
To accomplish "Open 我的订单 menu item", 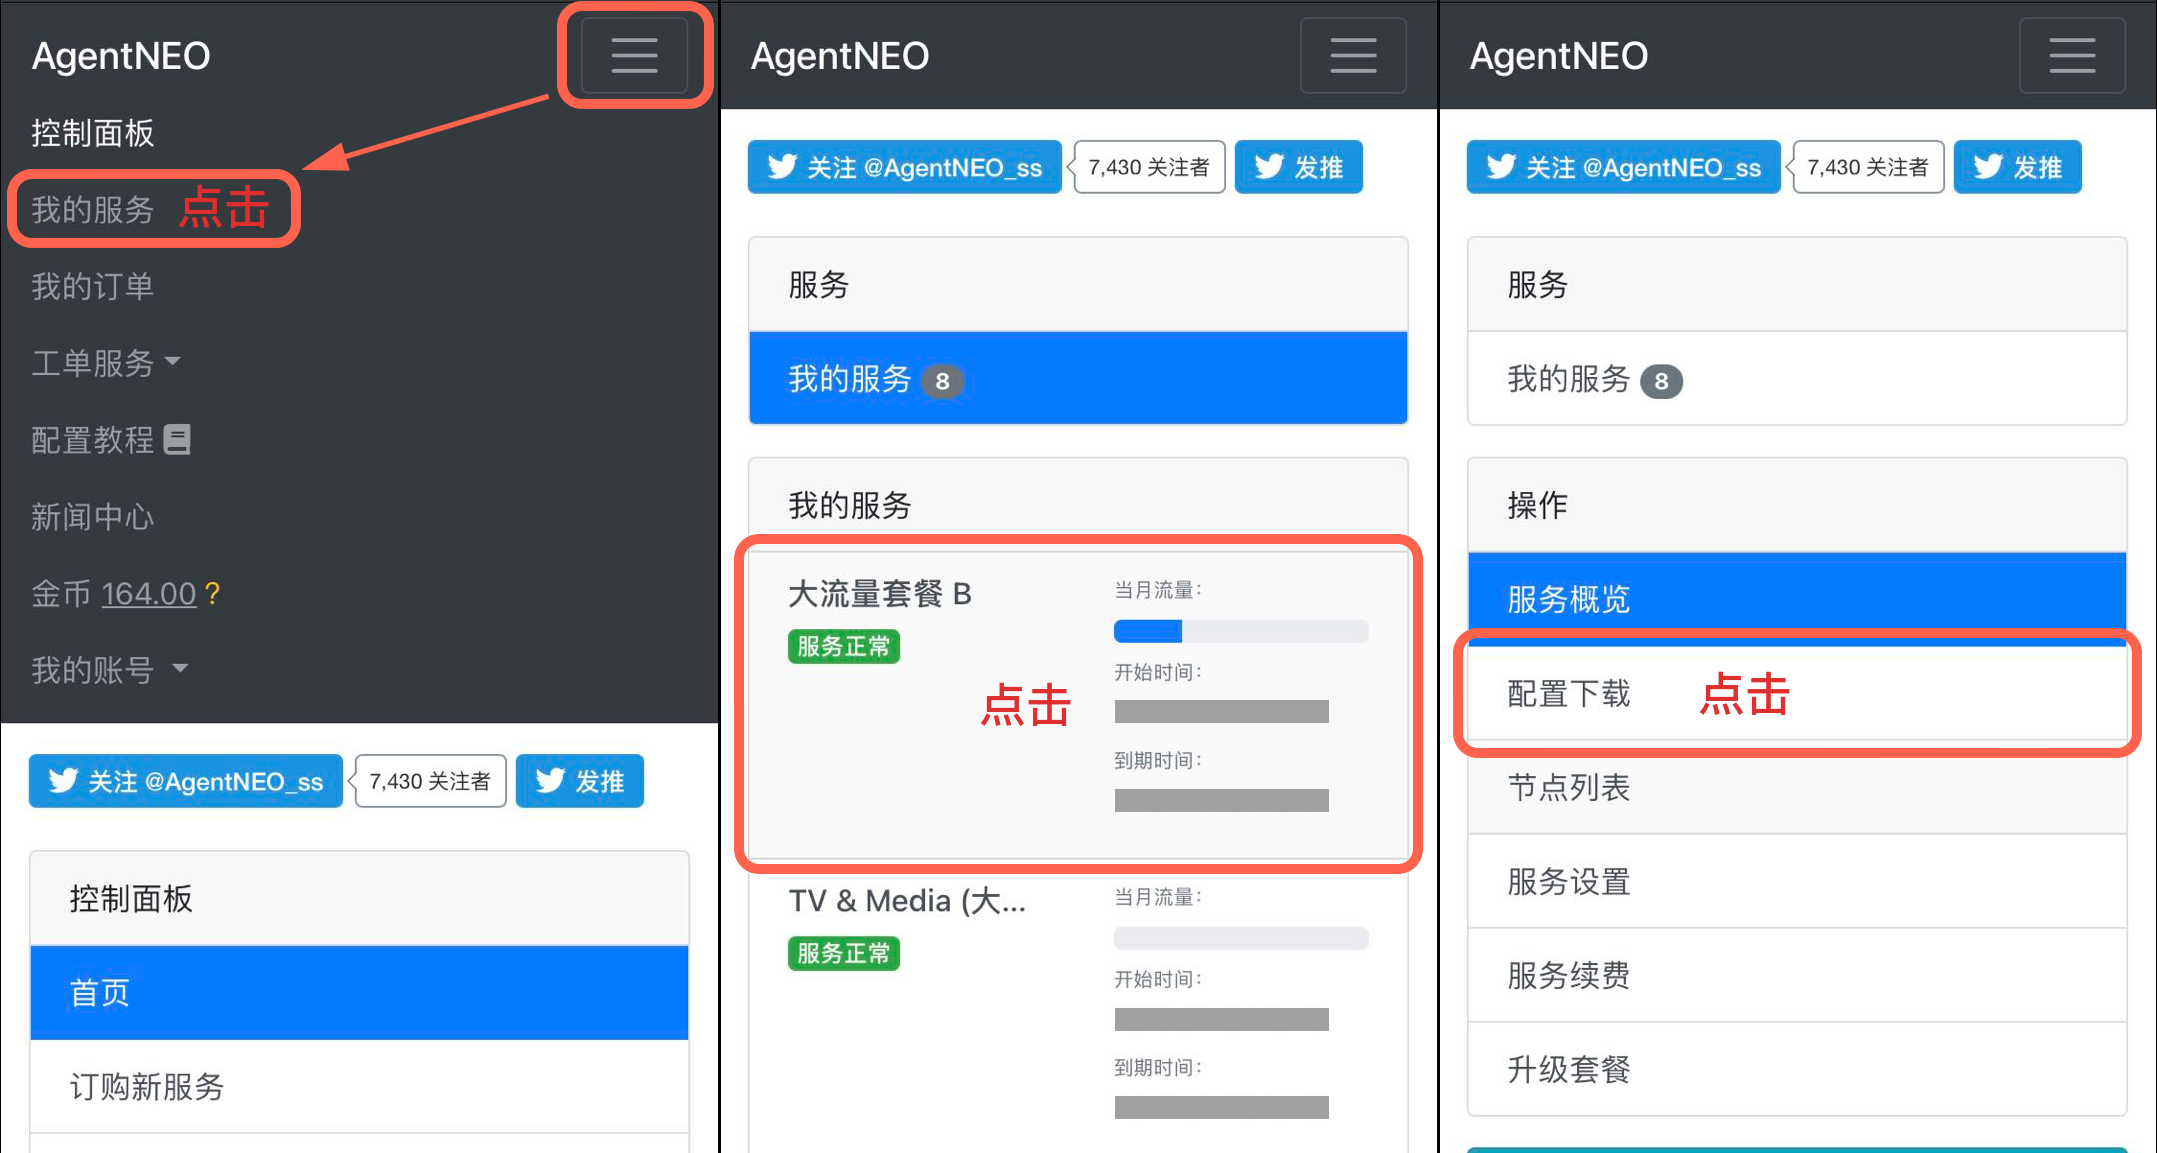I will (92, 287).
